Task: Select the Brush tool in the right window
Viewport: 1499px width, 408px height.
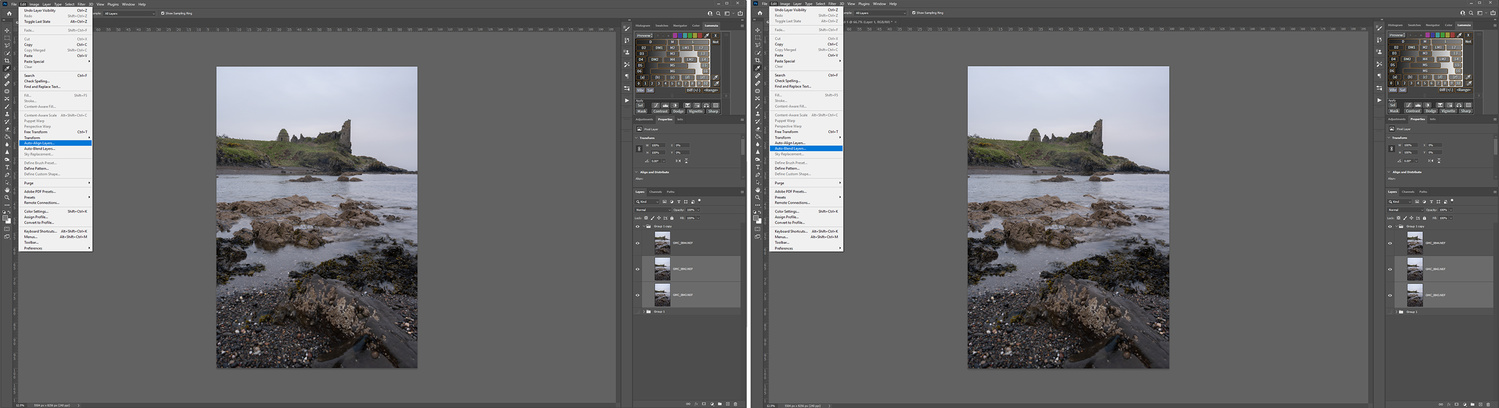Action: (757, 106)
